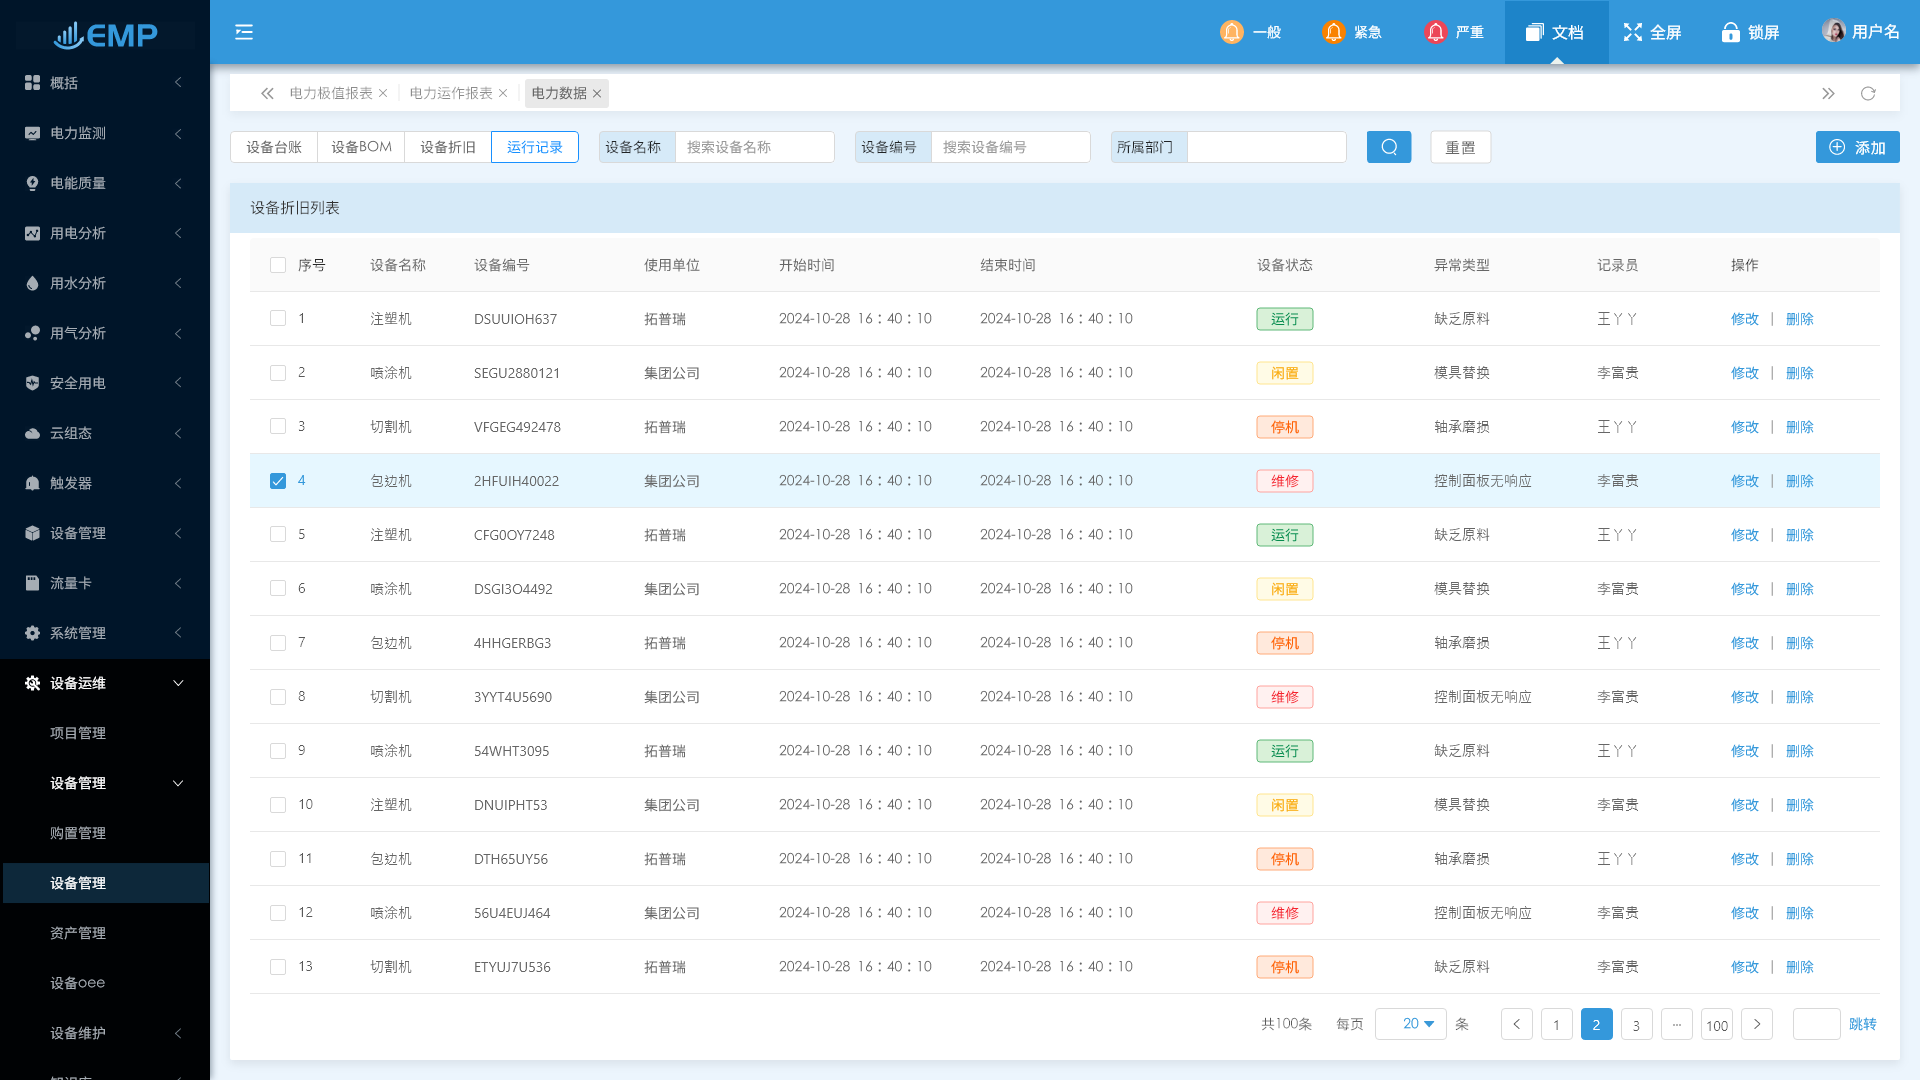Refresh the page using the reload icon
This screenshot has height=1080, width=1920.
coord(1868,93)
